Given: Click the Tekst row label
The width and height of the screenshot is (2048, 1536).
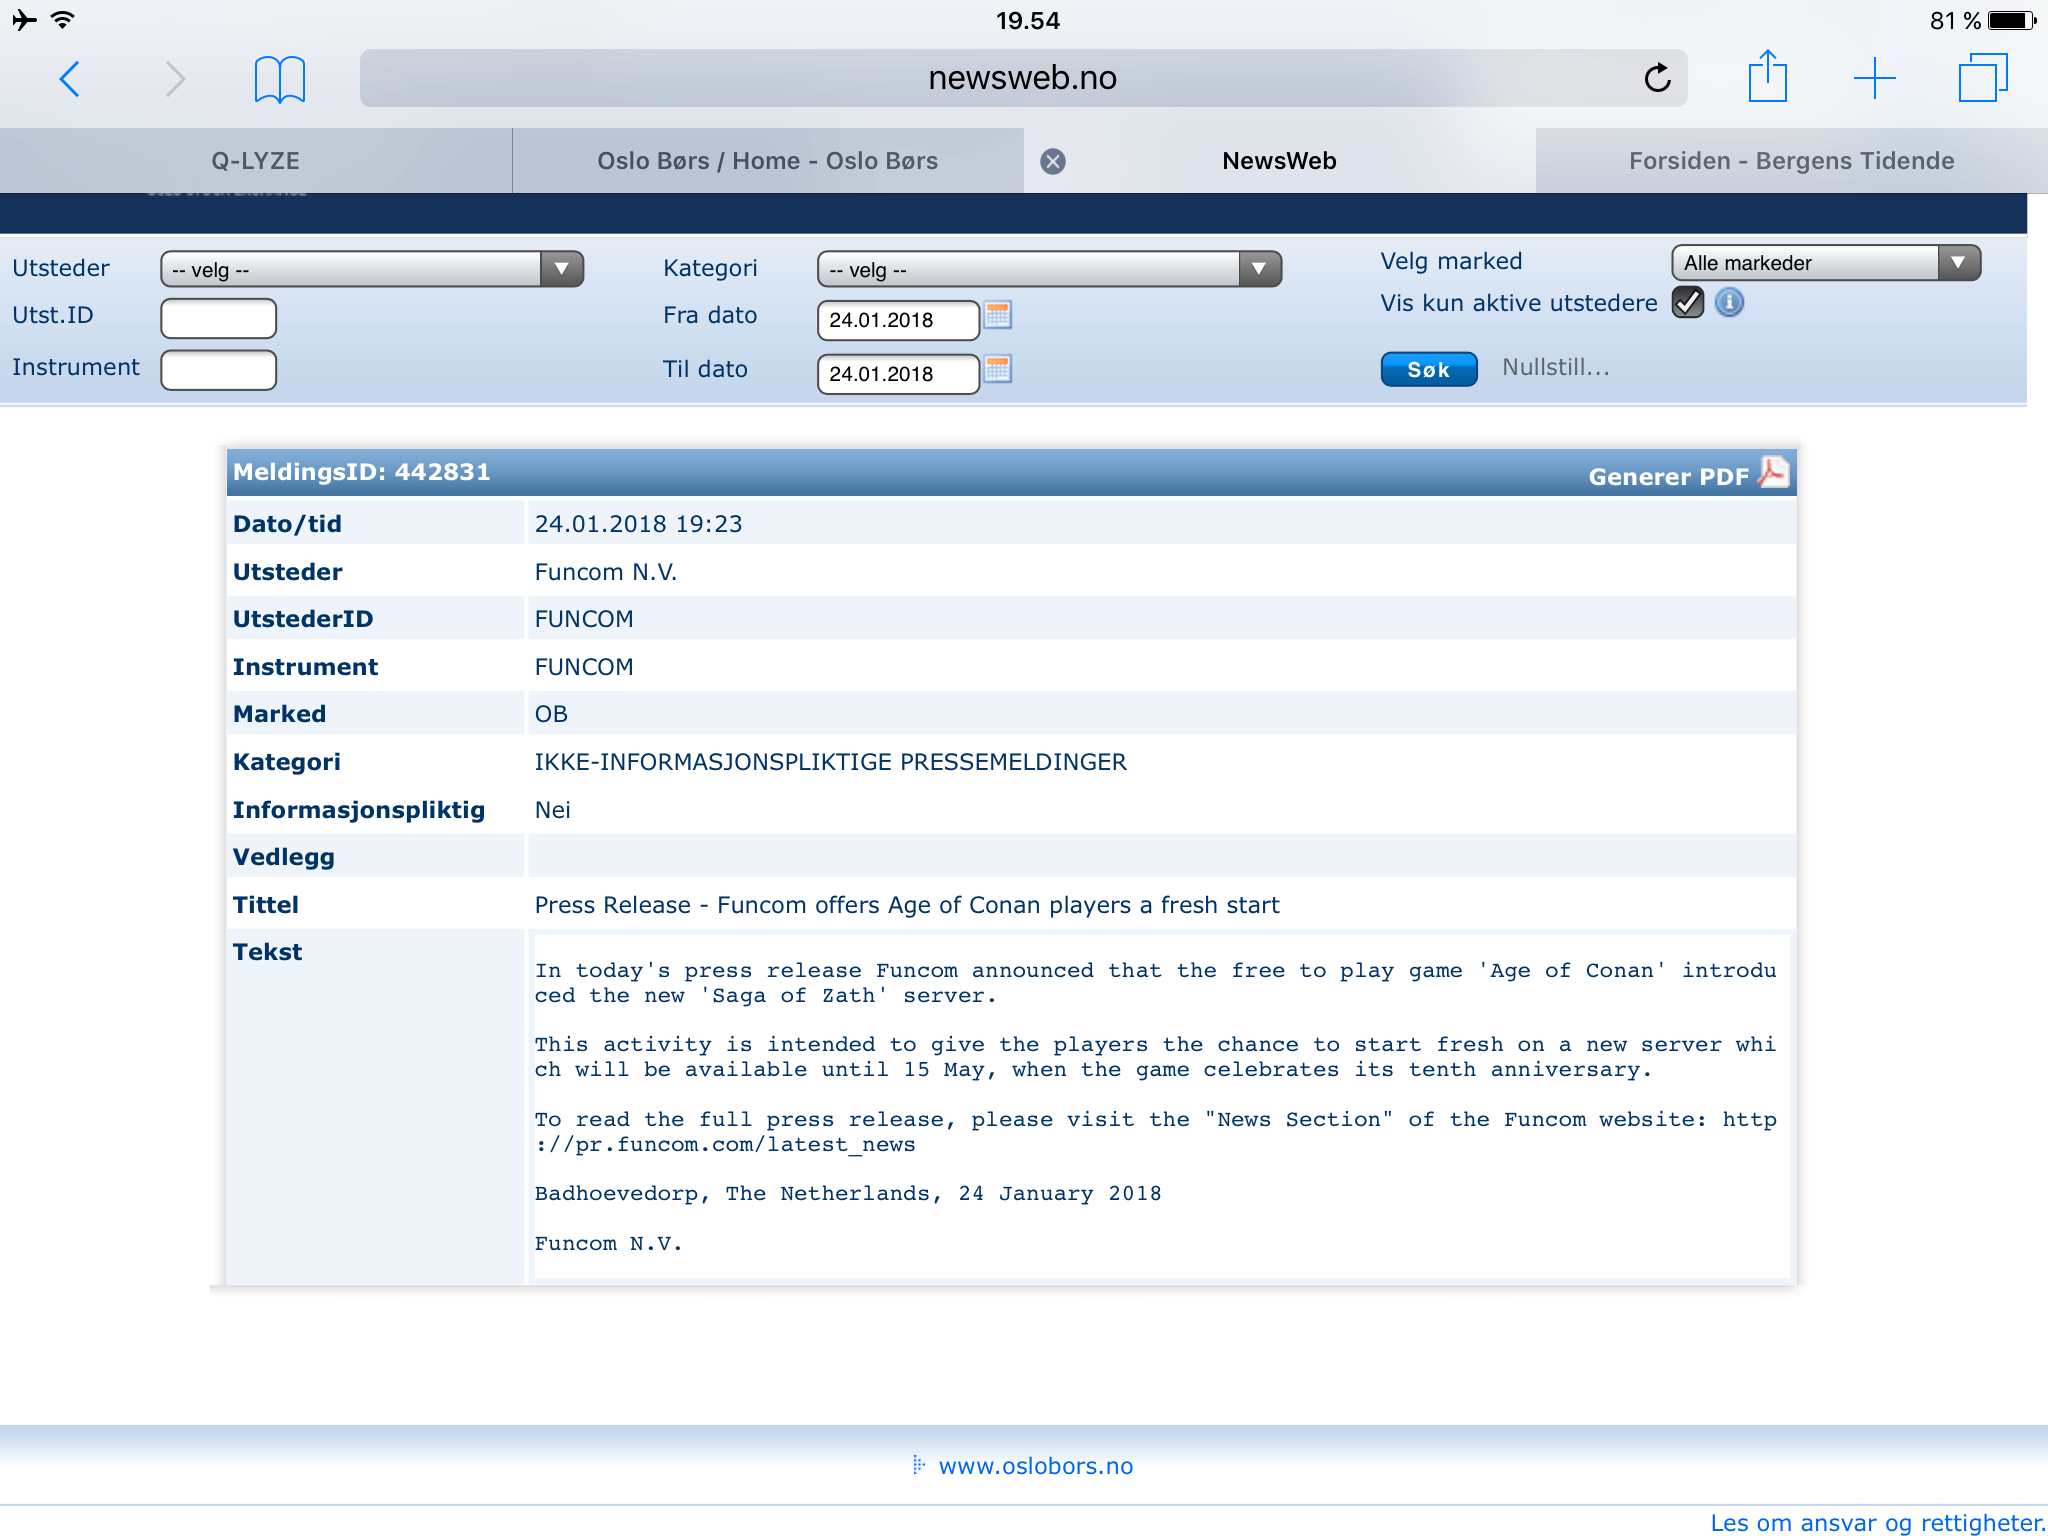Looking at the screenshot, I should click(267, 952).
